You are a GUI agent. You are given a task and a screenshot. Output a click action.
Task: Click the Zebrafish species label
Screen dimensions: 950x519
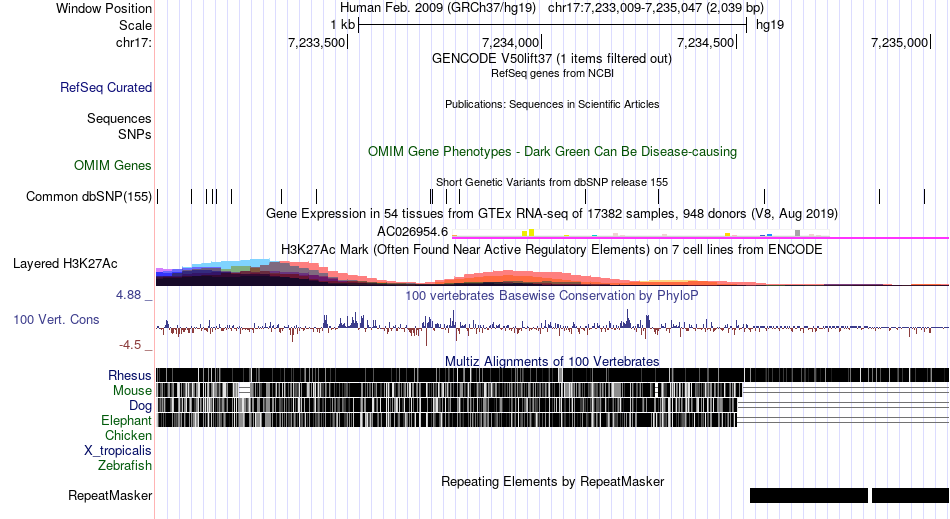coord(125,466)
